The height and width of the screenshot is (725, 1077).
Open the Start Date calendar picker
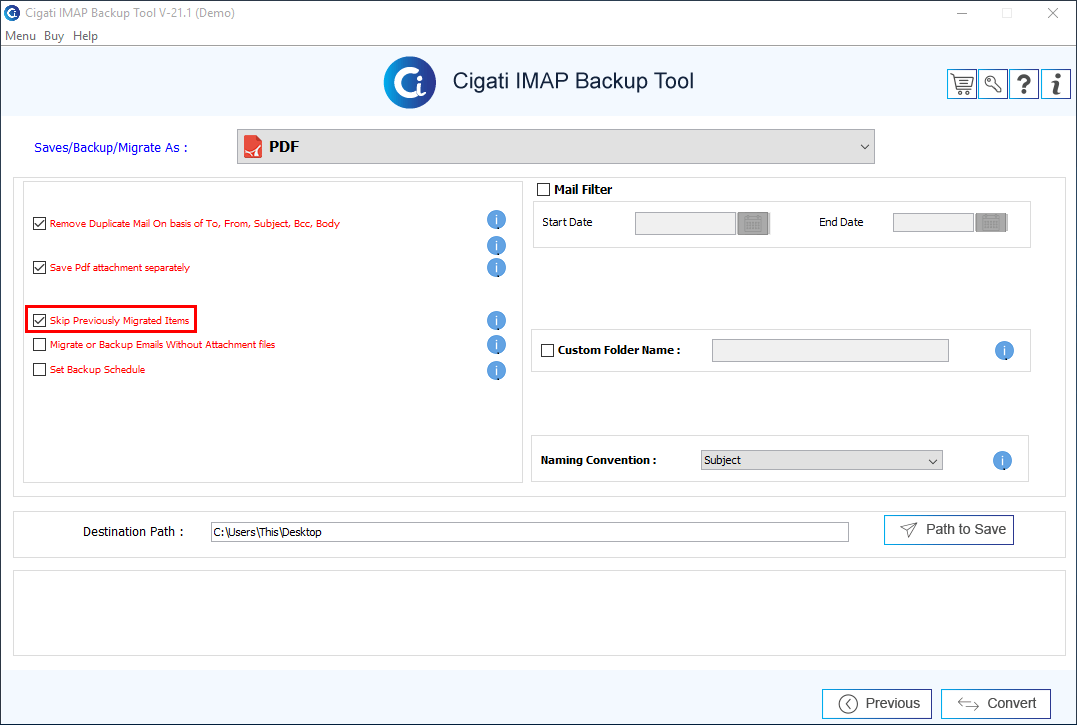point(753,223)
